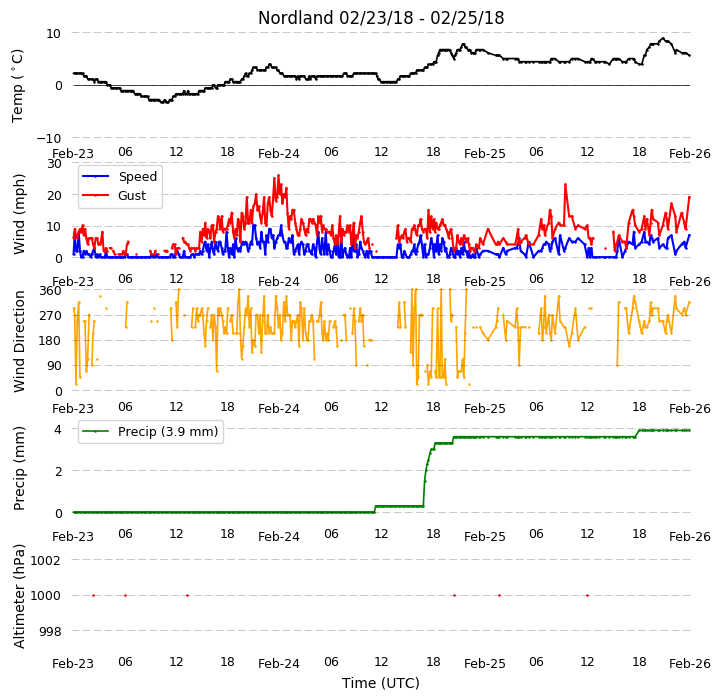Click the Feb-26 tick under altimeter chart
This screenshot has width=722, height=700.
click(690, 664)
